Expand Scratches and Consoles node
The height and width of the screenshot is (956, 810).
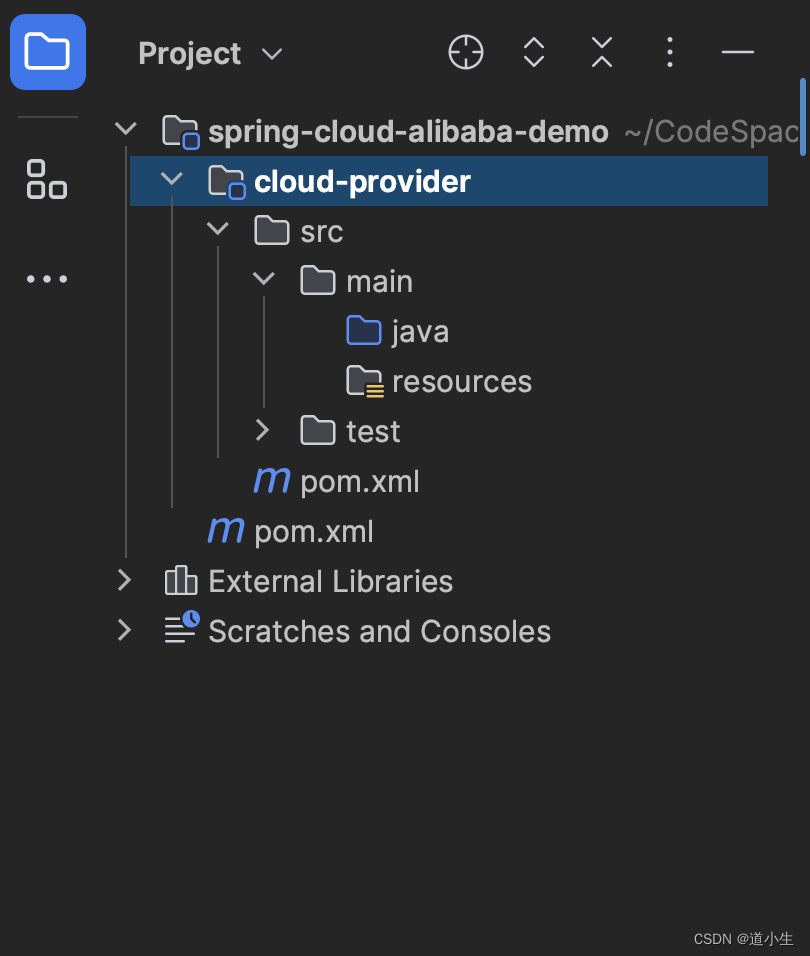(125, 630)
